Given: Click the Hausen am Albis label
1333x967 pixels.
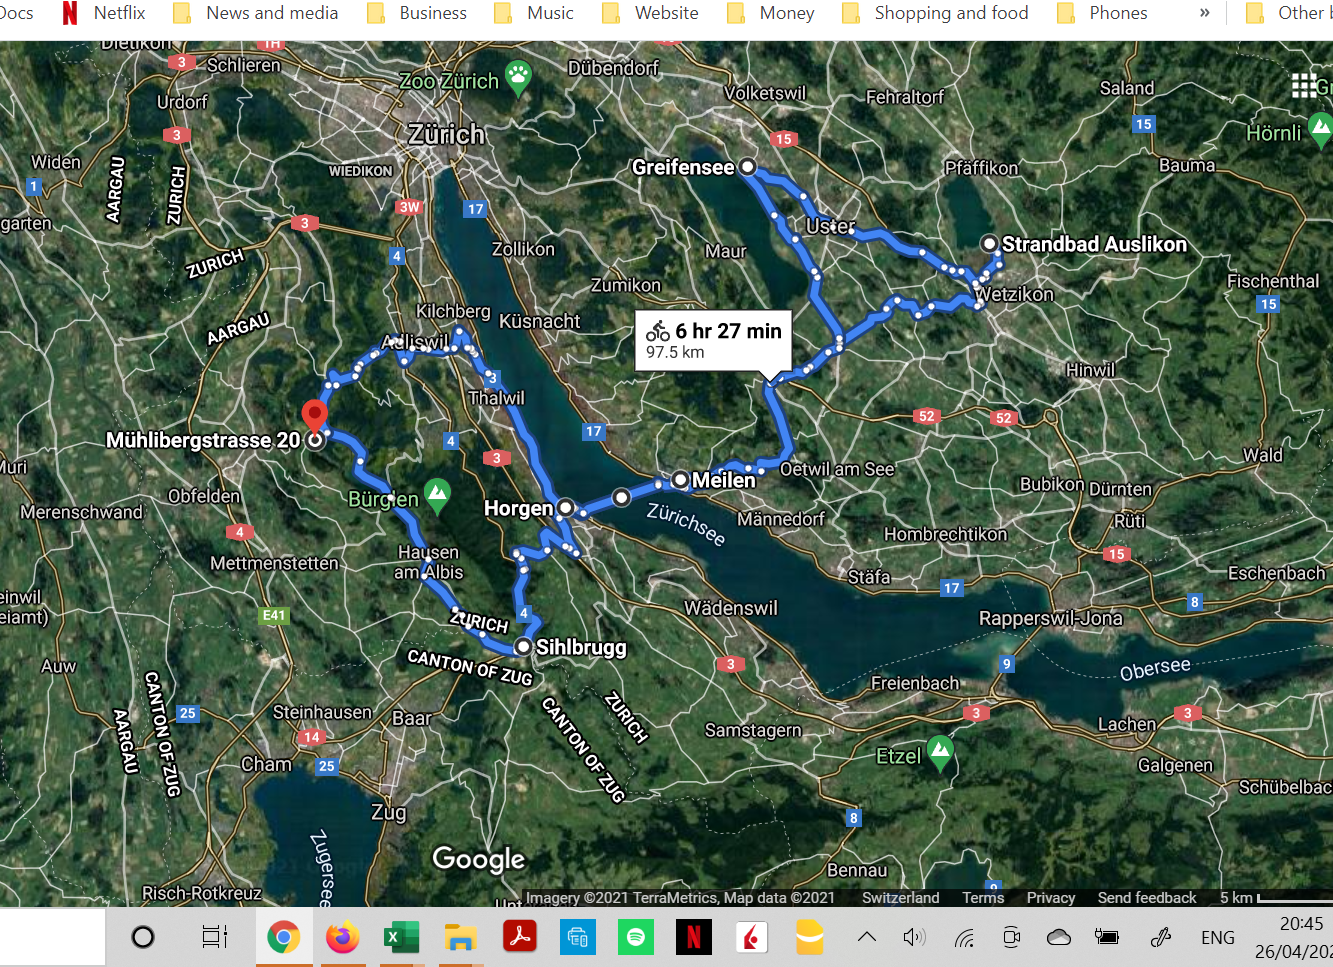Looking at the screenshot, I should coord(429,562).
